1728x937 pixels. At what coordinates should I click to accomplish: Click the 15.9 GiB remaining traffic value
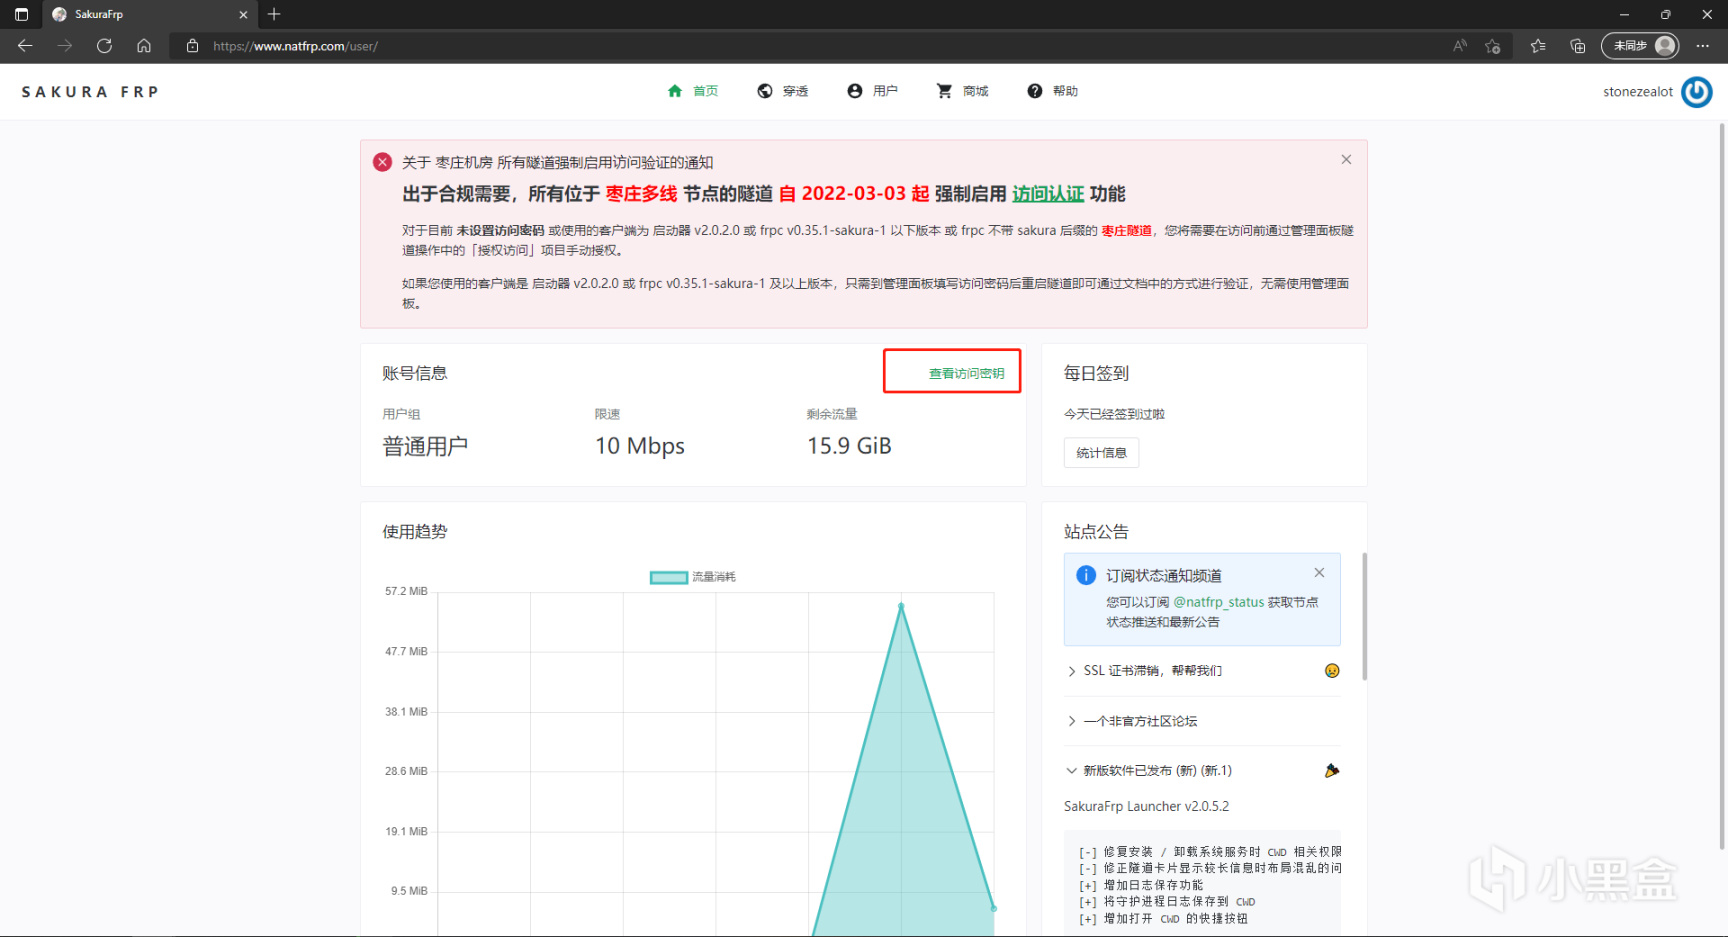point(849,446)
